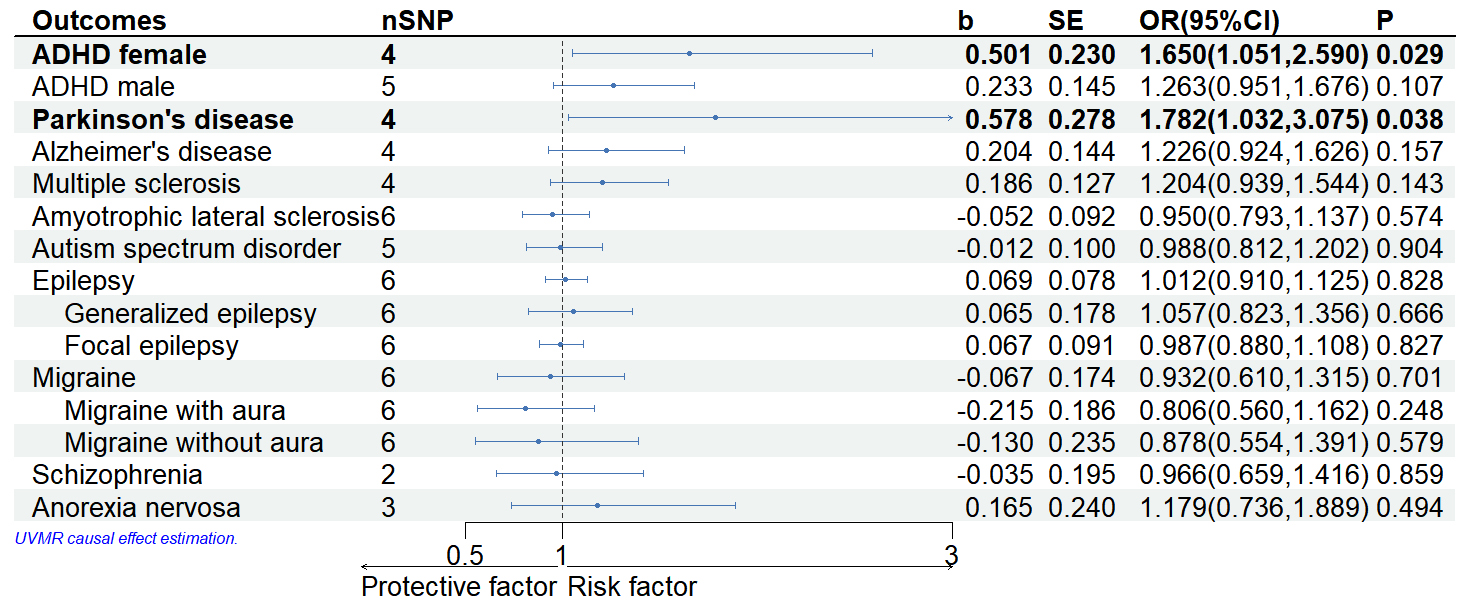This screenshot has height=607, width=1464.
Task: Click the Parkinson's disease point estimate dot
Action: coord(715,118)
